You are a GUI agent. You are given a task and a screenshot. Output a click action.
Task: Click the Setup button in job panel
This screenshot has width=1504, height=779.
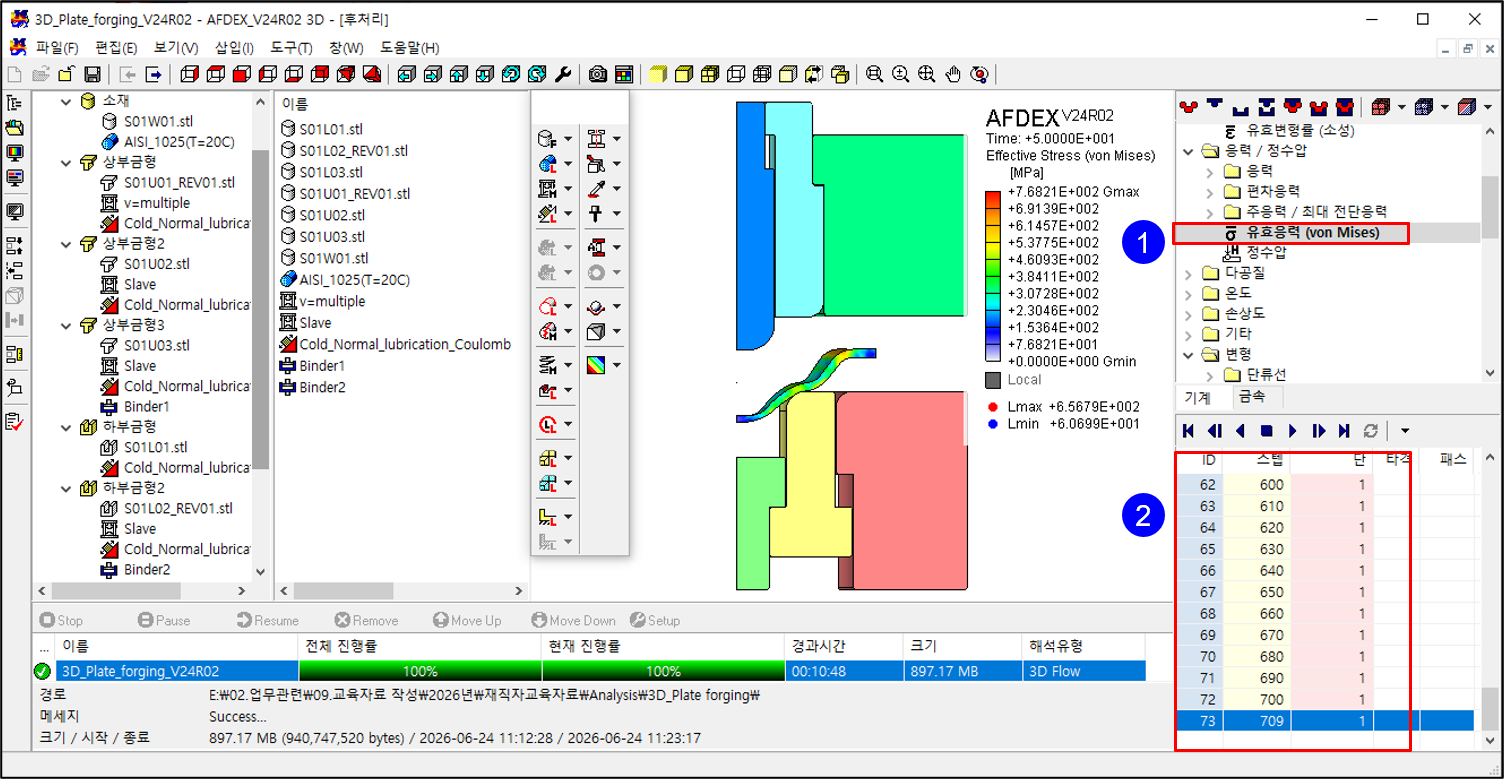(655, 620)
